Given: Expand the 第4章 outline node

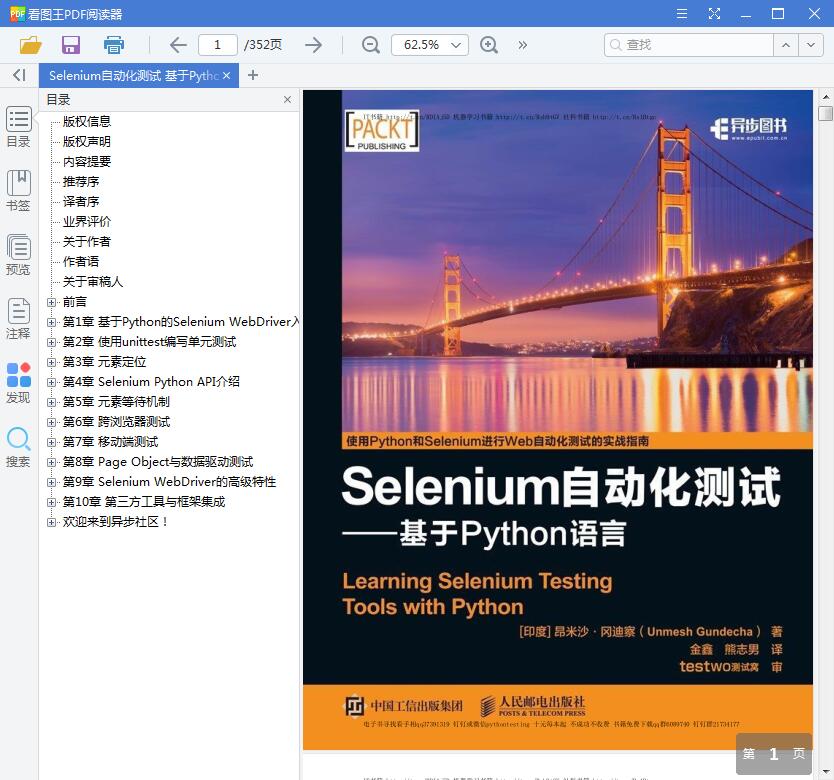Looking at the screenshot, I should pos(51,382).
